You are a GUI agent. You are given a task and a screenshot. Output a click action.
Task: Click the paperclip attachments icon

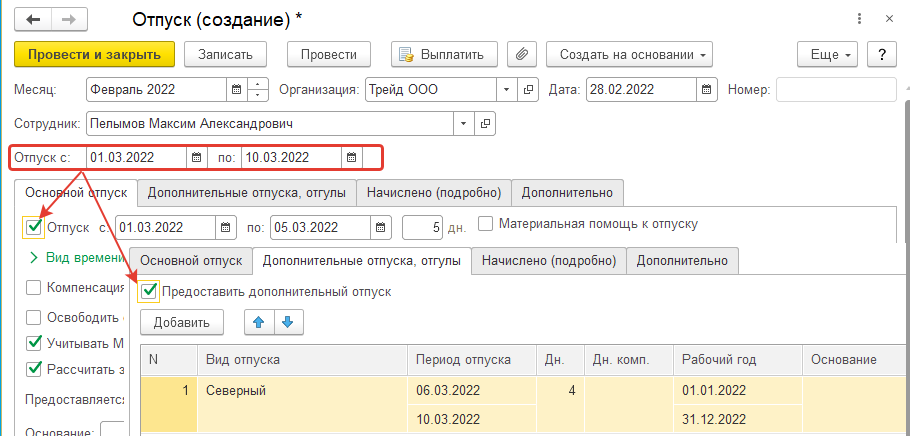point(522,54)
